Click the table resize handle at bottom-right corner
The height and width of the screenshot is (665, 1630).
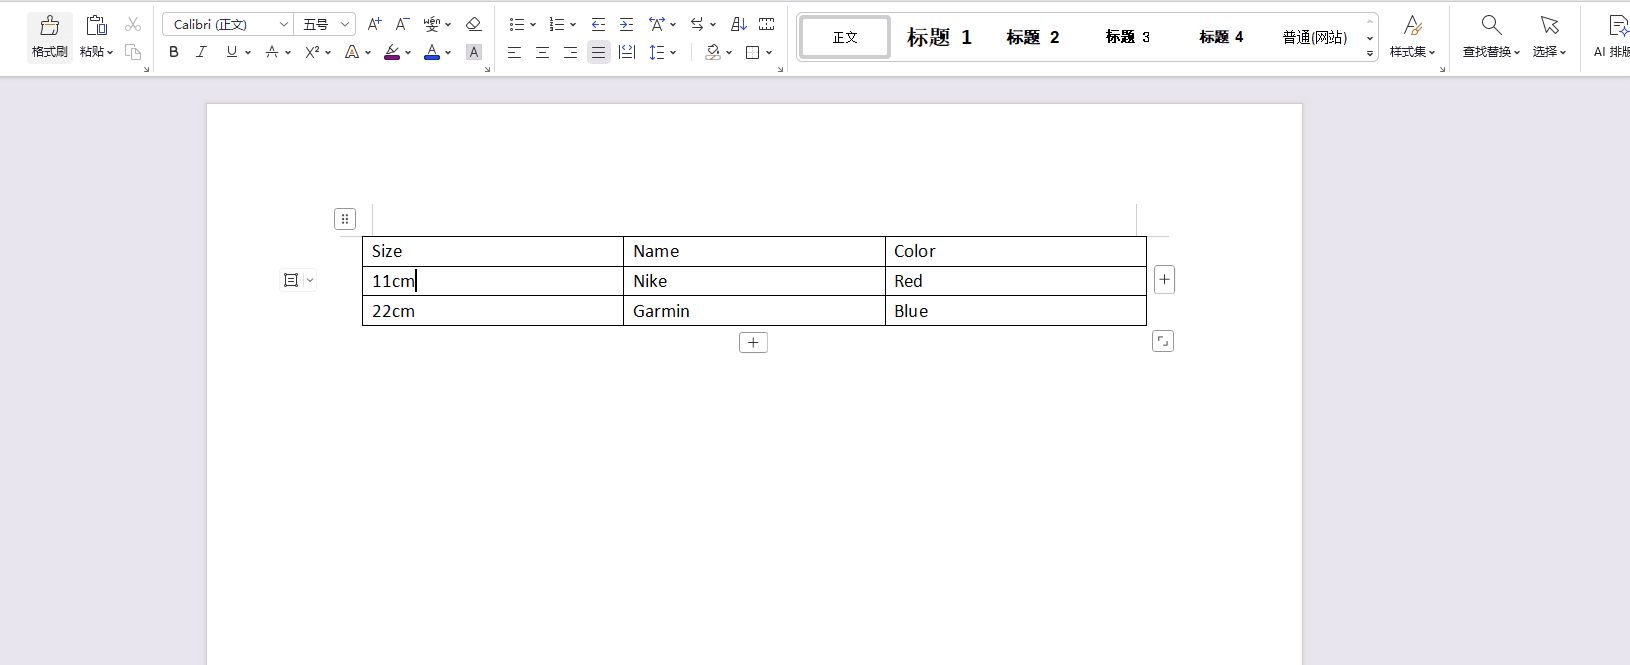[1163, 341]
